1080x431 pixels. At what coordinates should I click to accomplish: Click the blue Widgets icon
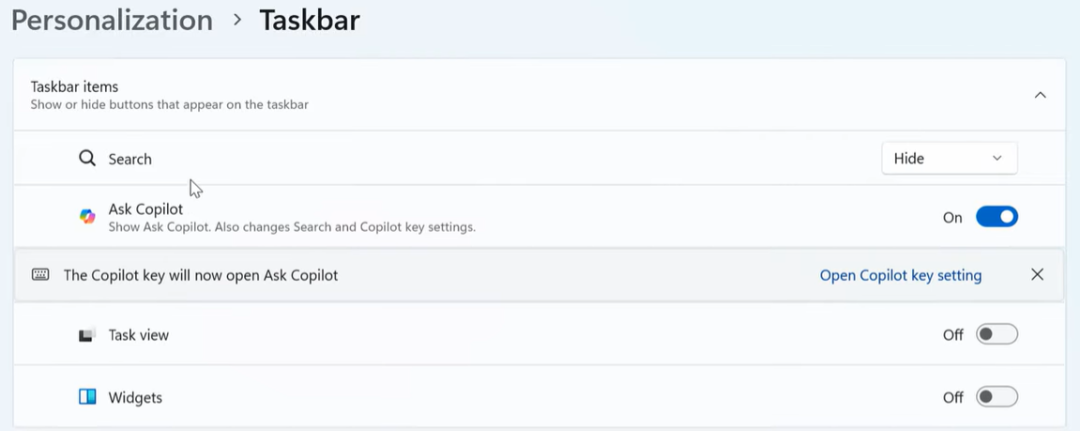click(x=88, y=397)
